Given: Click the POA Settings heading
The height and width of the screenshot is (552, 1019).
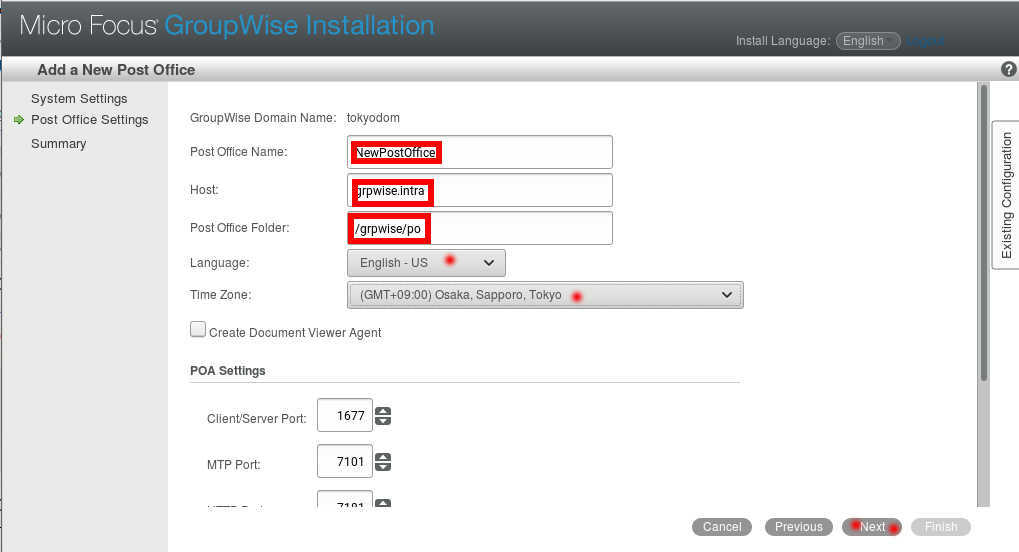Looking at the screenshot, I should (x=227, y=371).
